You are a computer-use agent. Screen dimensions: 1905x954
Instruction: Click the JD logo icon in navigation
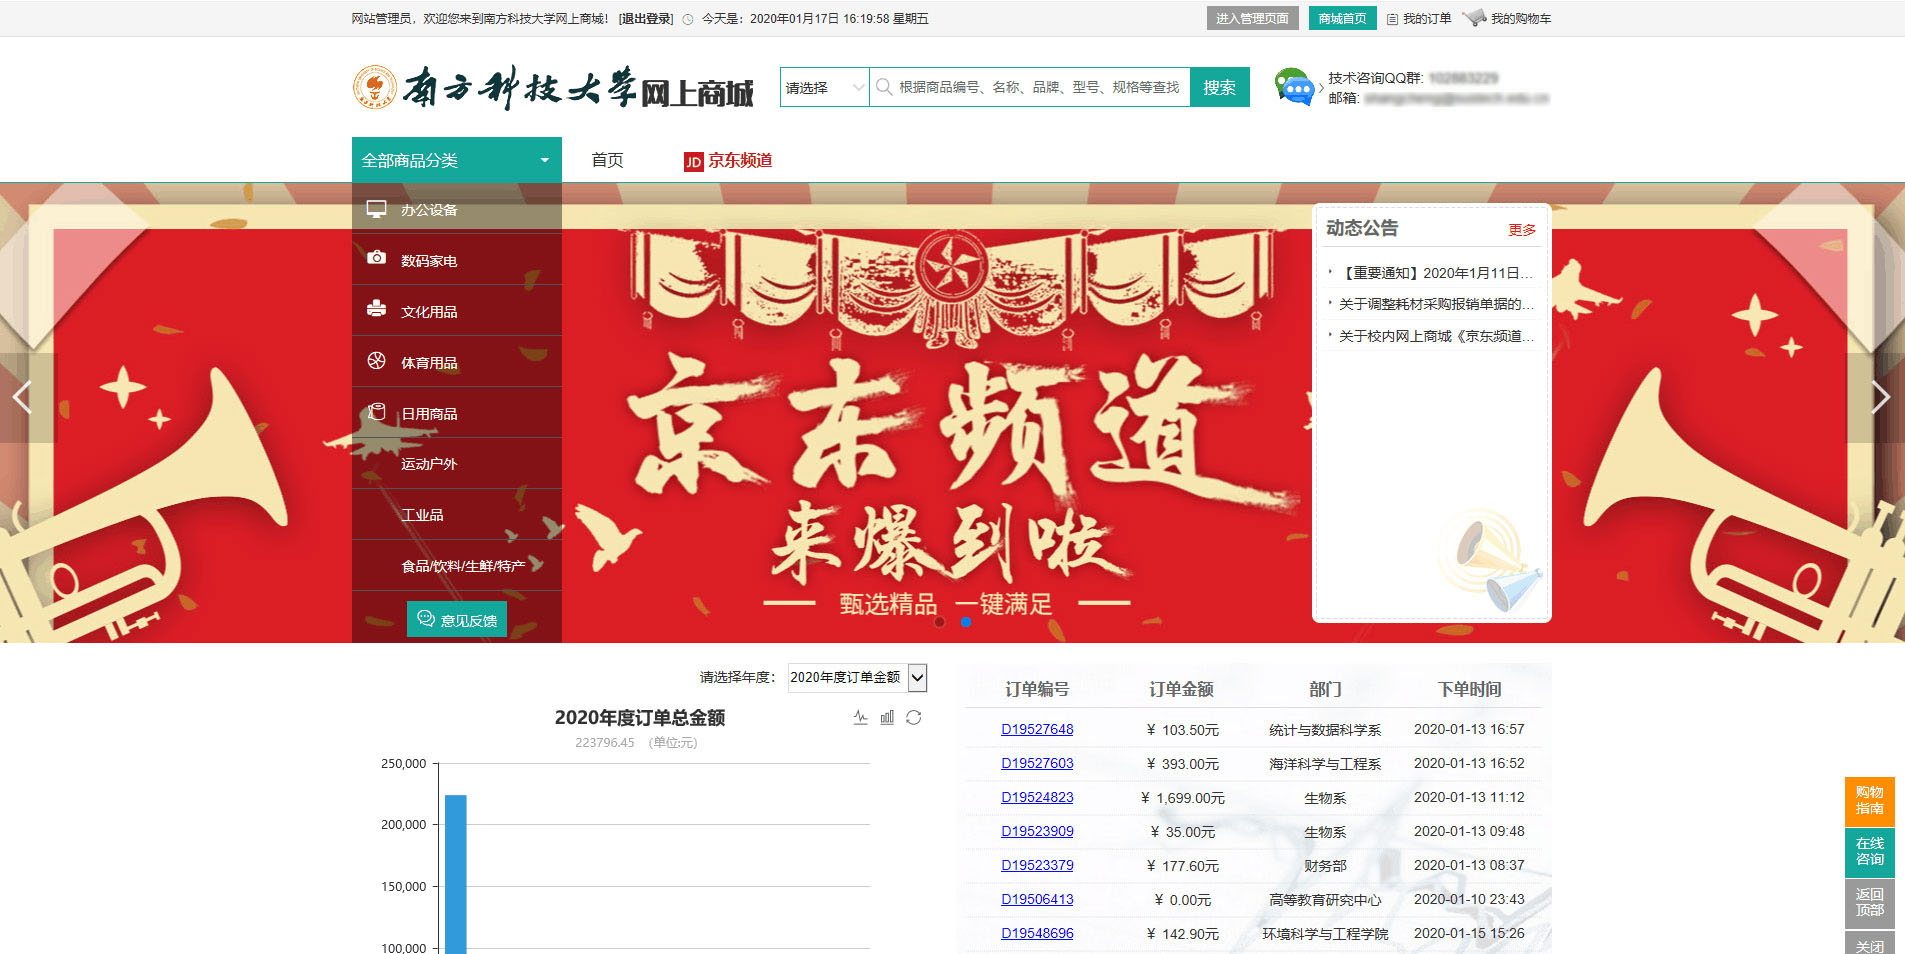pos(694,162)
